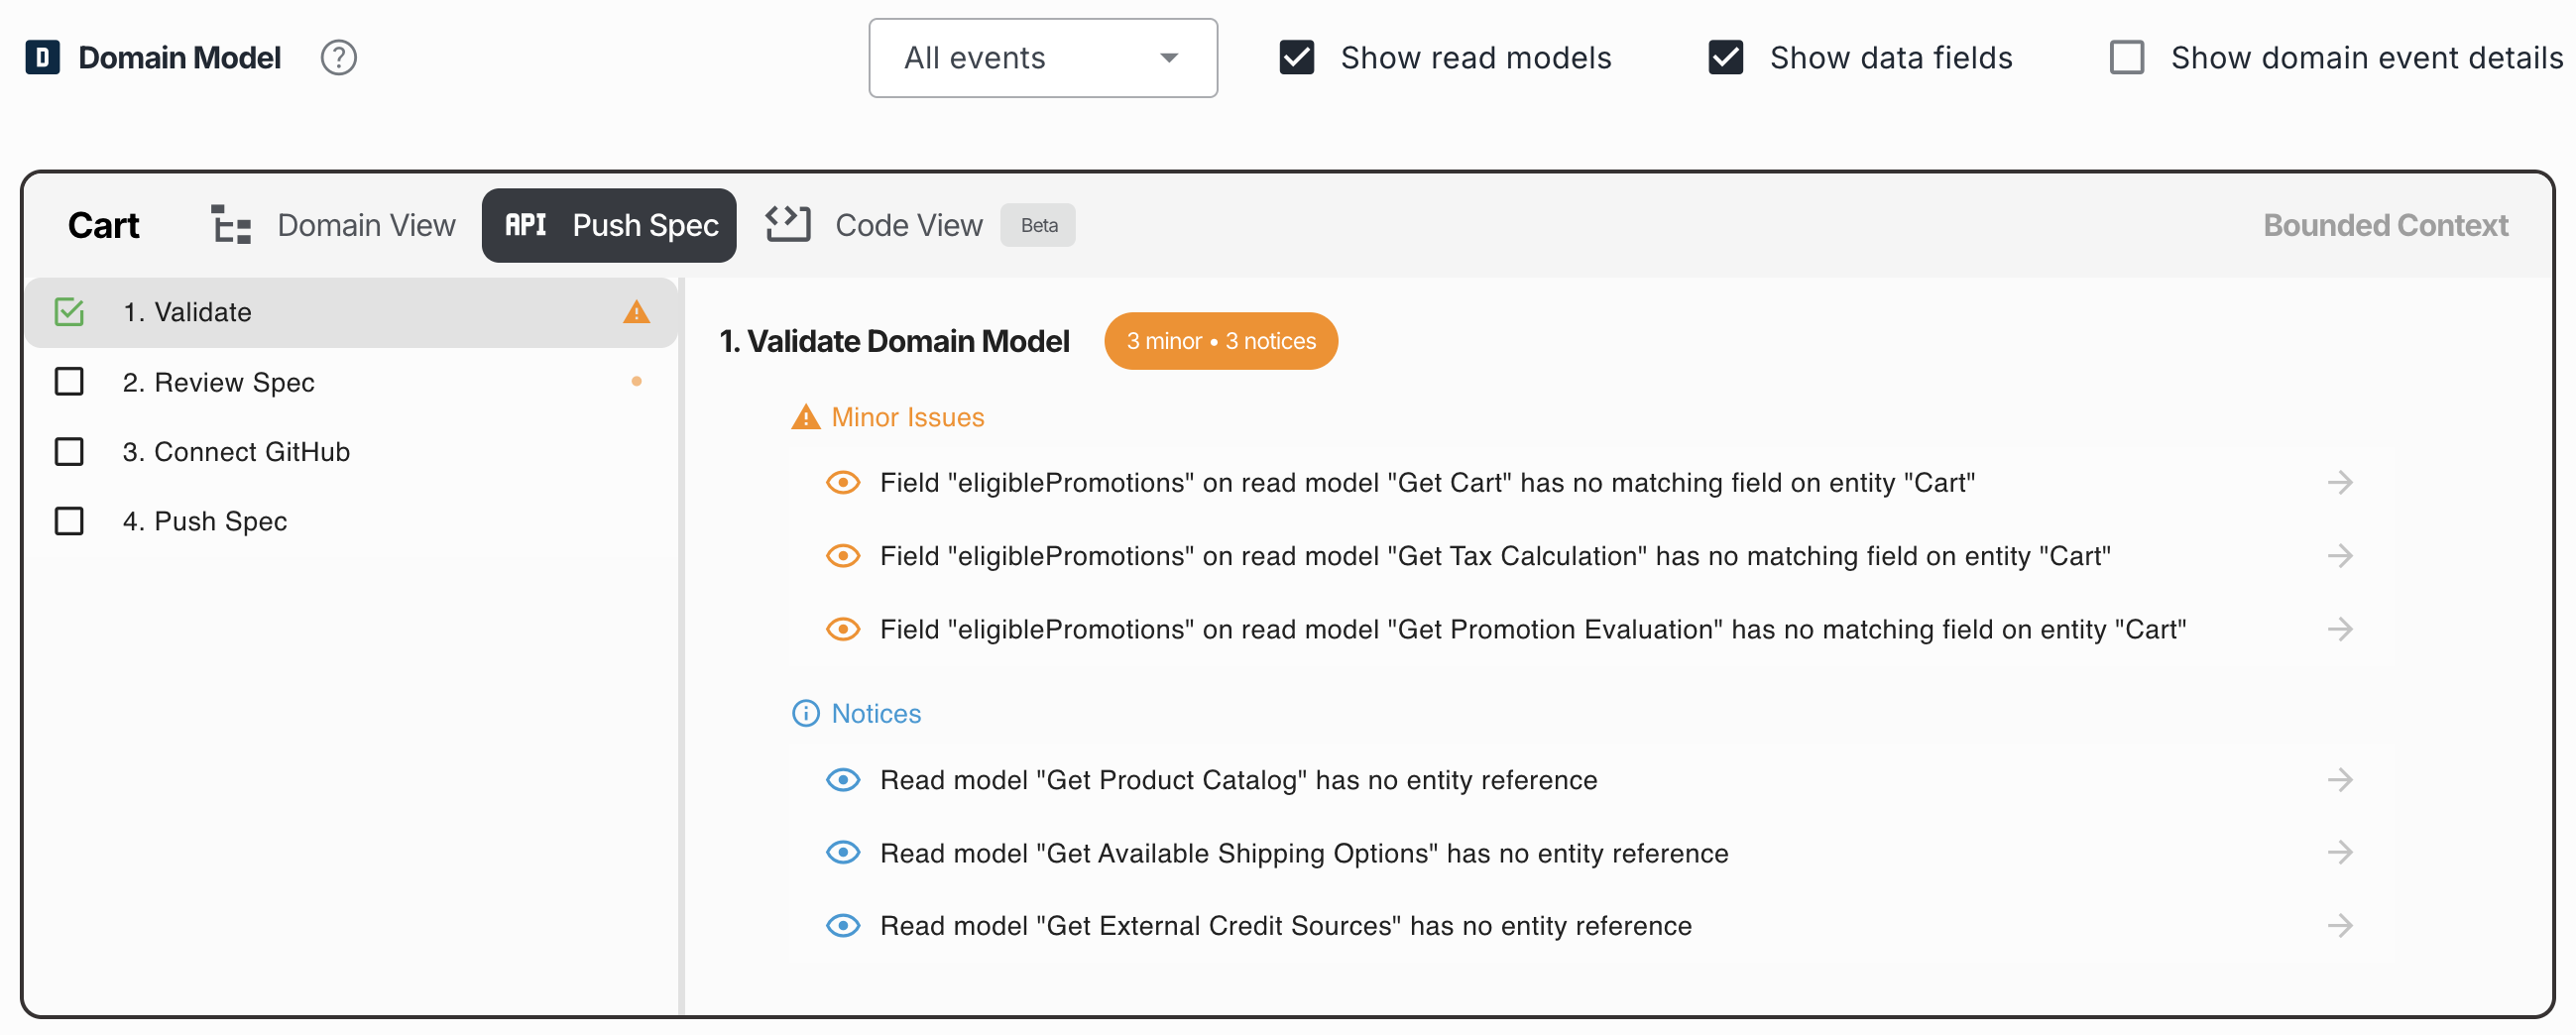Click the Domain Model help question-mark icon
The image size is (2576, 1035).
pyautogui.click(x=338, y=58)
